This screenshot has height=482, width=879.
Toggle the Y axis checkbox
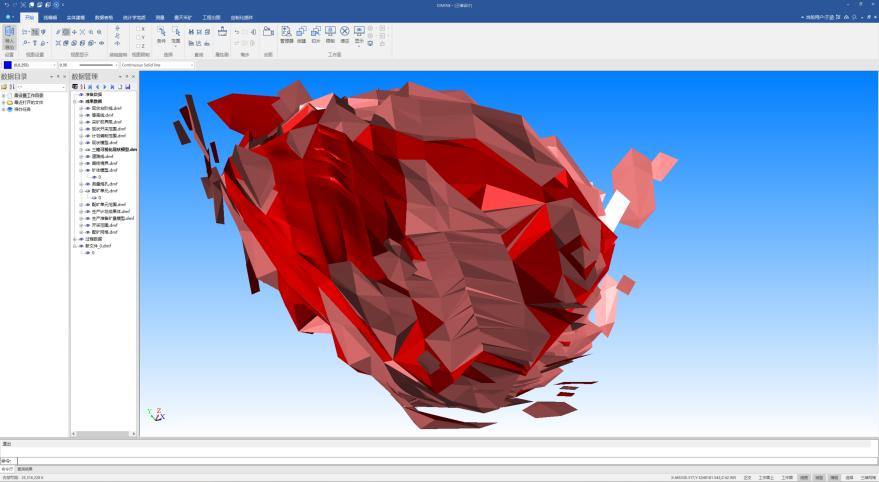pos(139,38)
